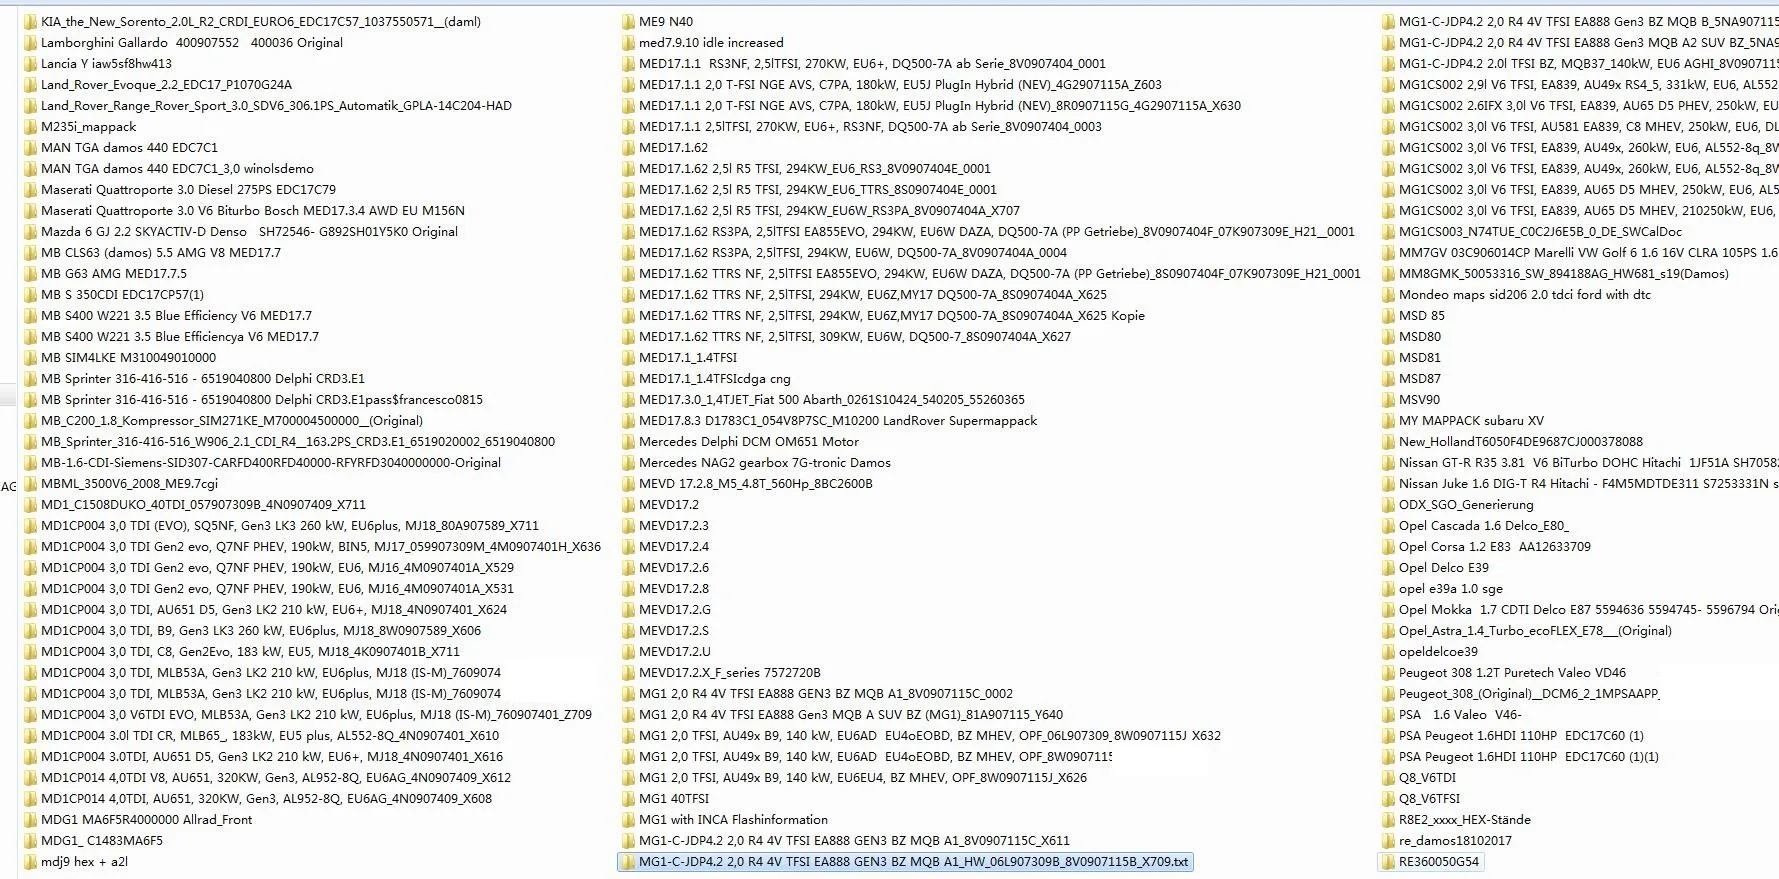Select the MSD 85 folder icon
This screenshot has height=879, width=1779.
1388,316
